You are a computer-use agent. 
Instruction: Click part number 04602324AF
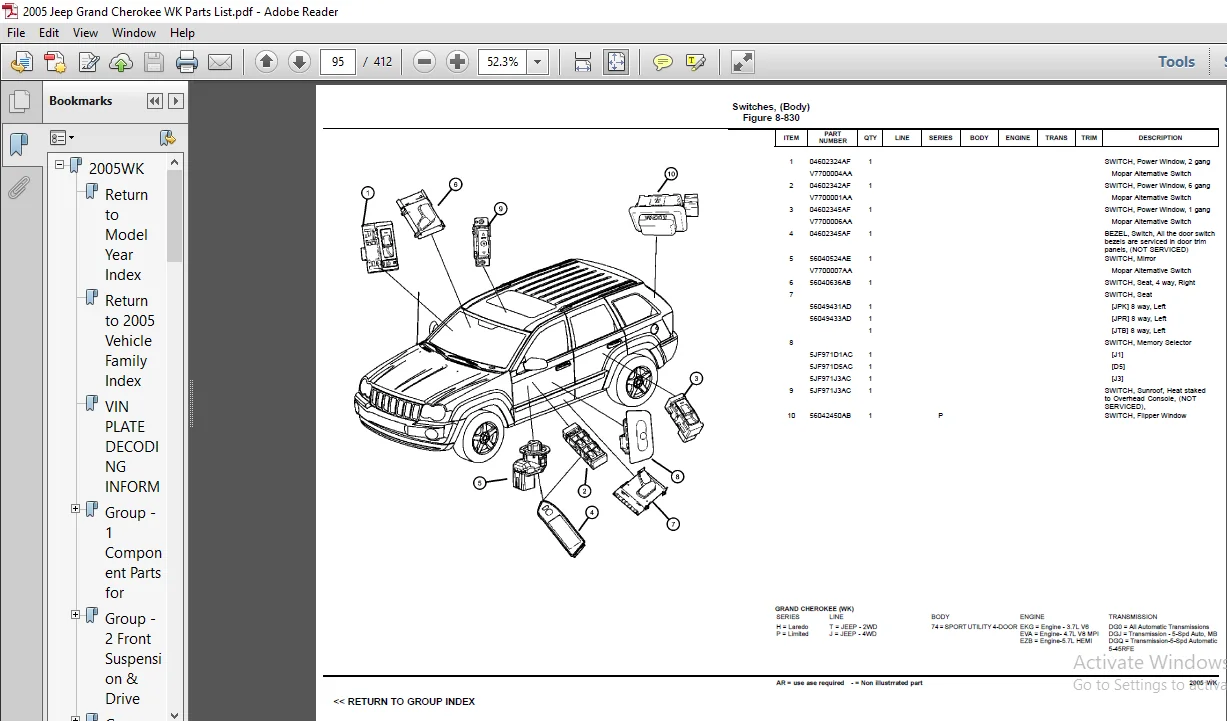tap(830, 161)
